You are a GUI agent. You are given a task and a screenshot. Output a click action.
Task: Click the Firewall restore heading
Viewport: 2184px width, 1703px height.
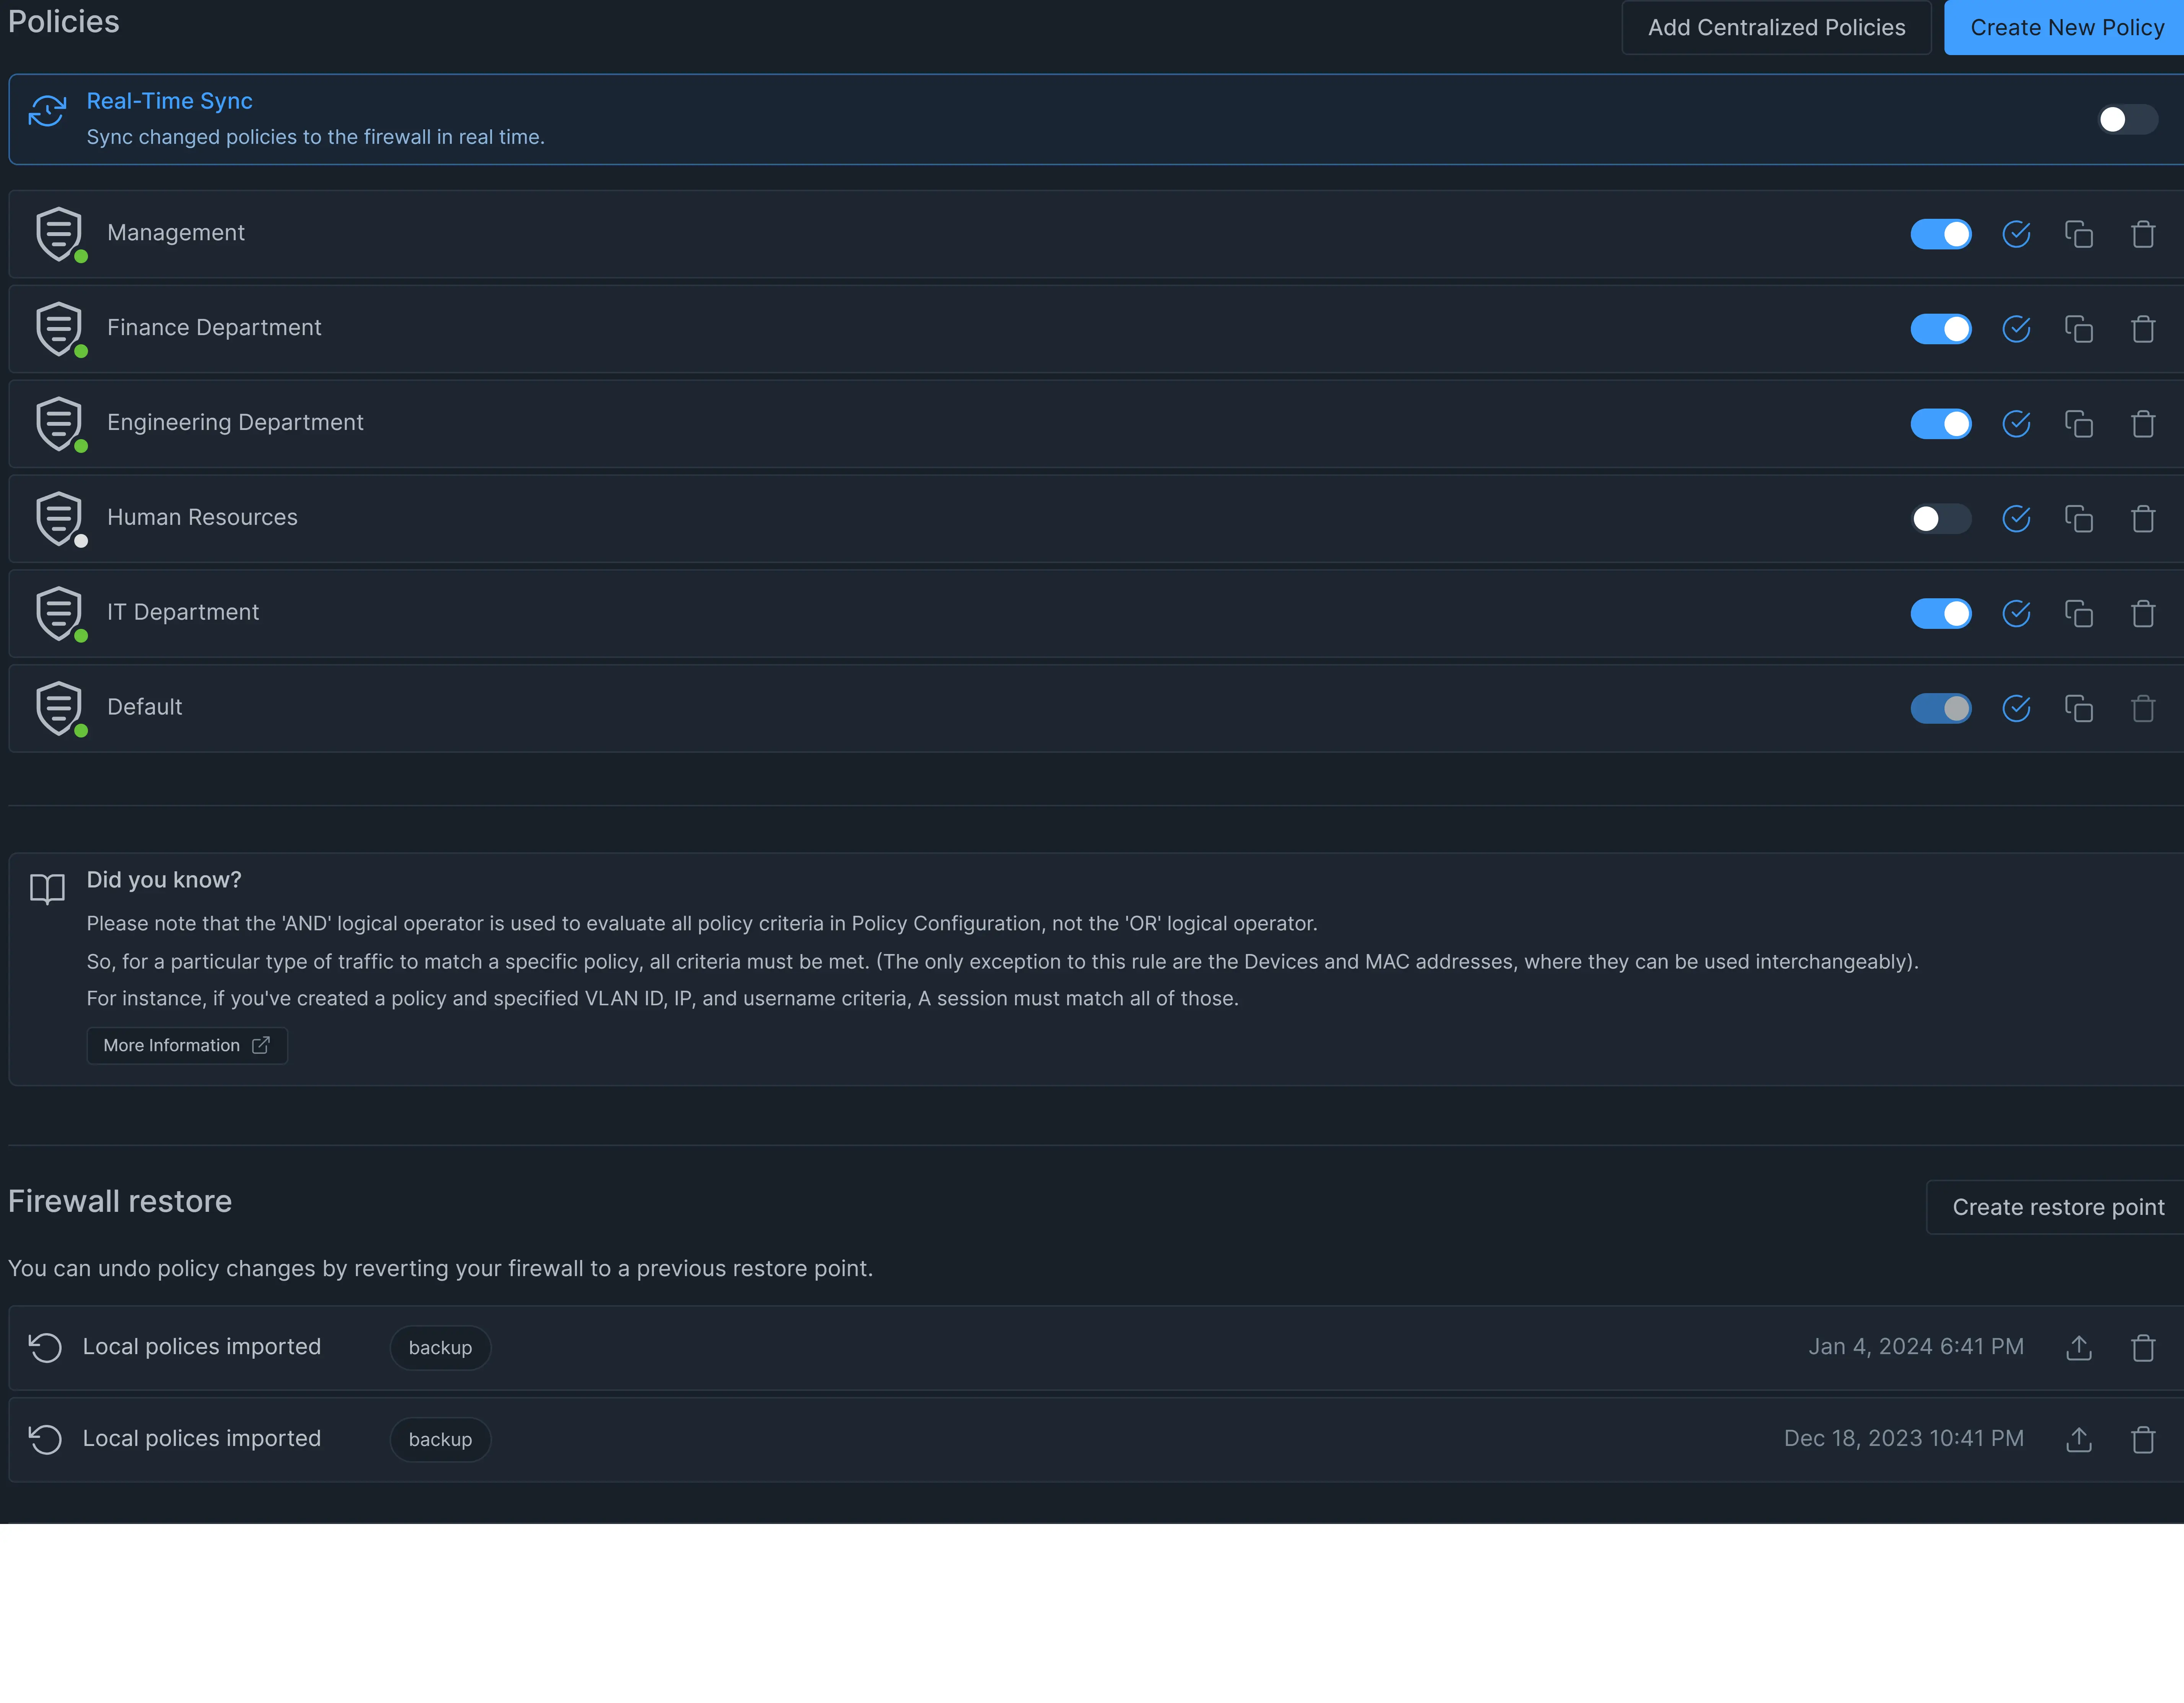[x=120, y=1202]
